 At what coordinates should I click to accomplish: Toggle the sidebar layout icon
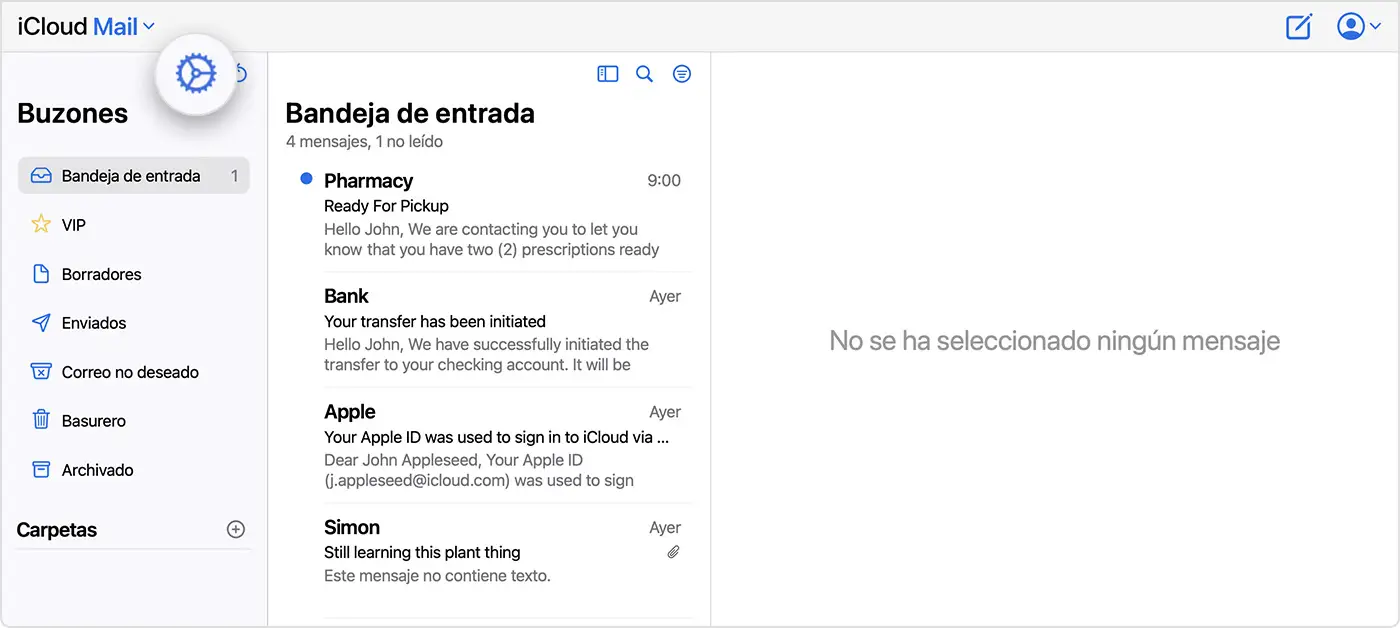[608, 74]
